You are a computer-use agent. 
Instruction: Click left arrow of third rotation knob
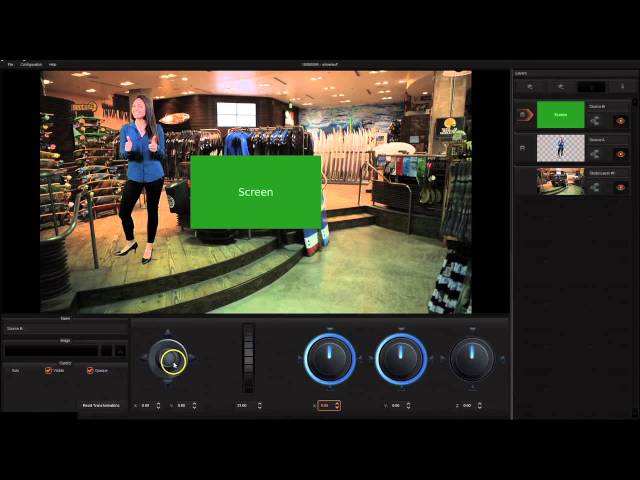pyautogui.click(x=442, y=359)
